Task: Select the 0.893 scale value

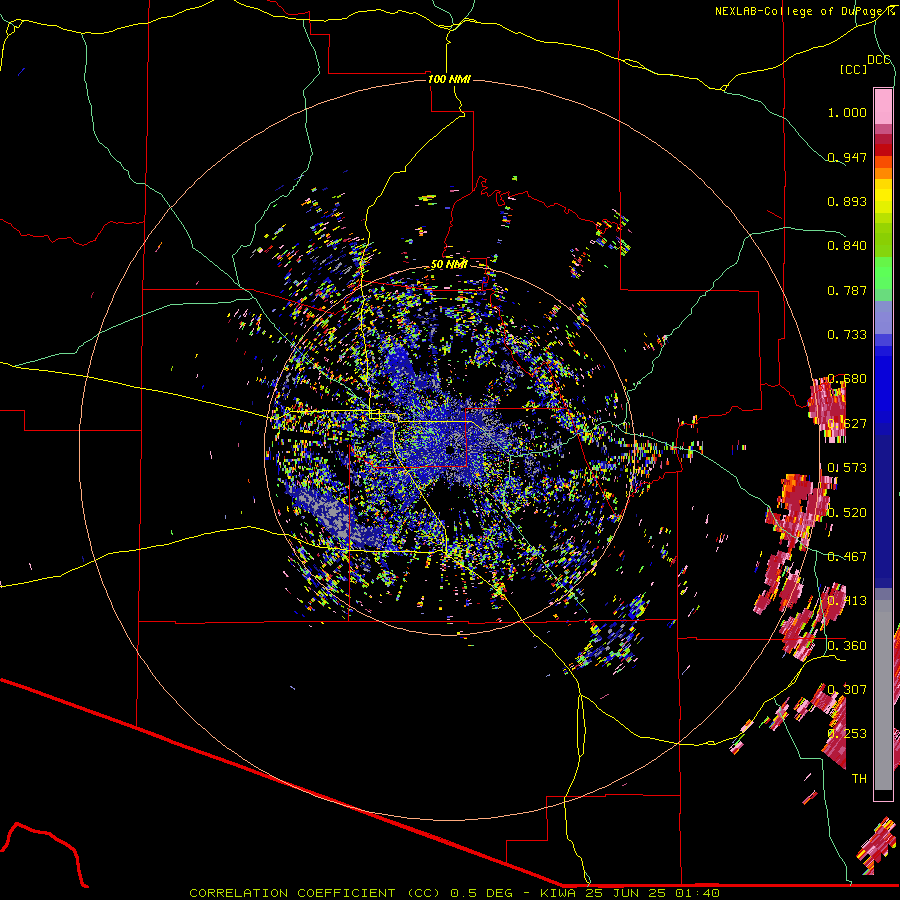Action: tap(847, 201)
